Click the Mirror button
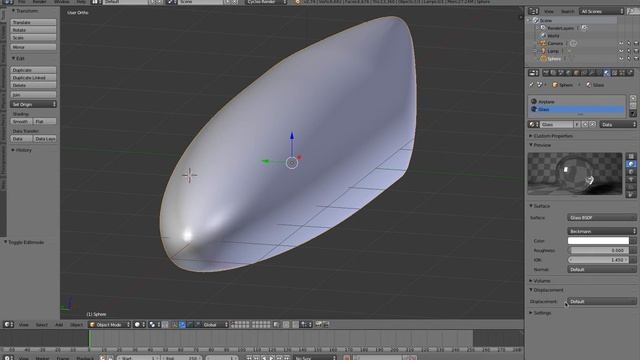This screenshot has height=360, width=640. pyautogui.click(x=33, y=47)
